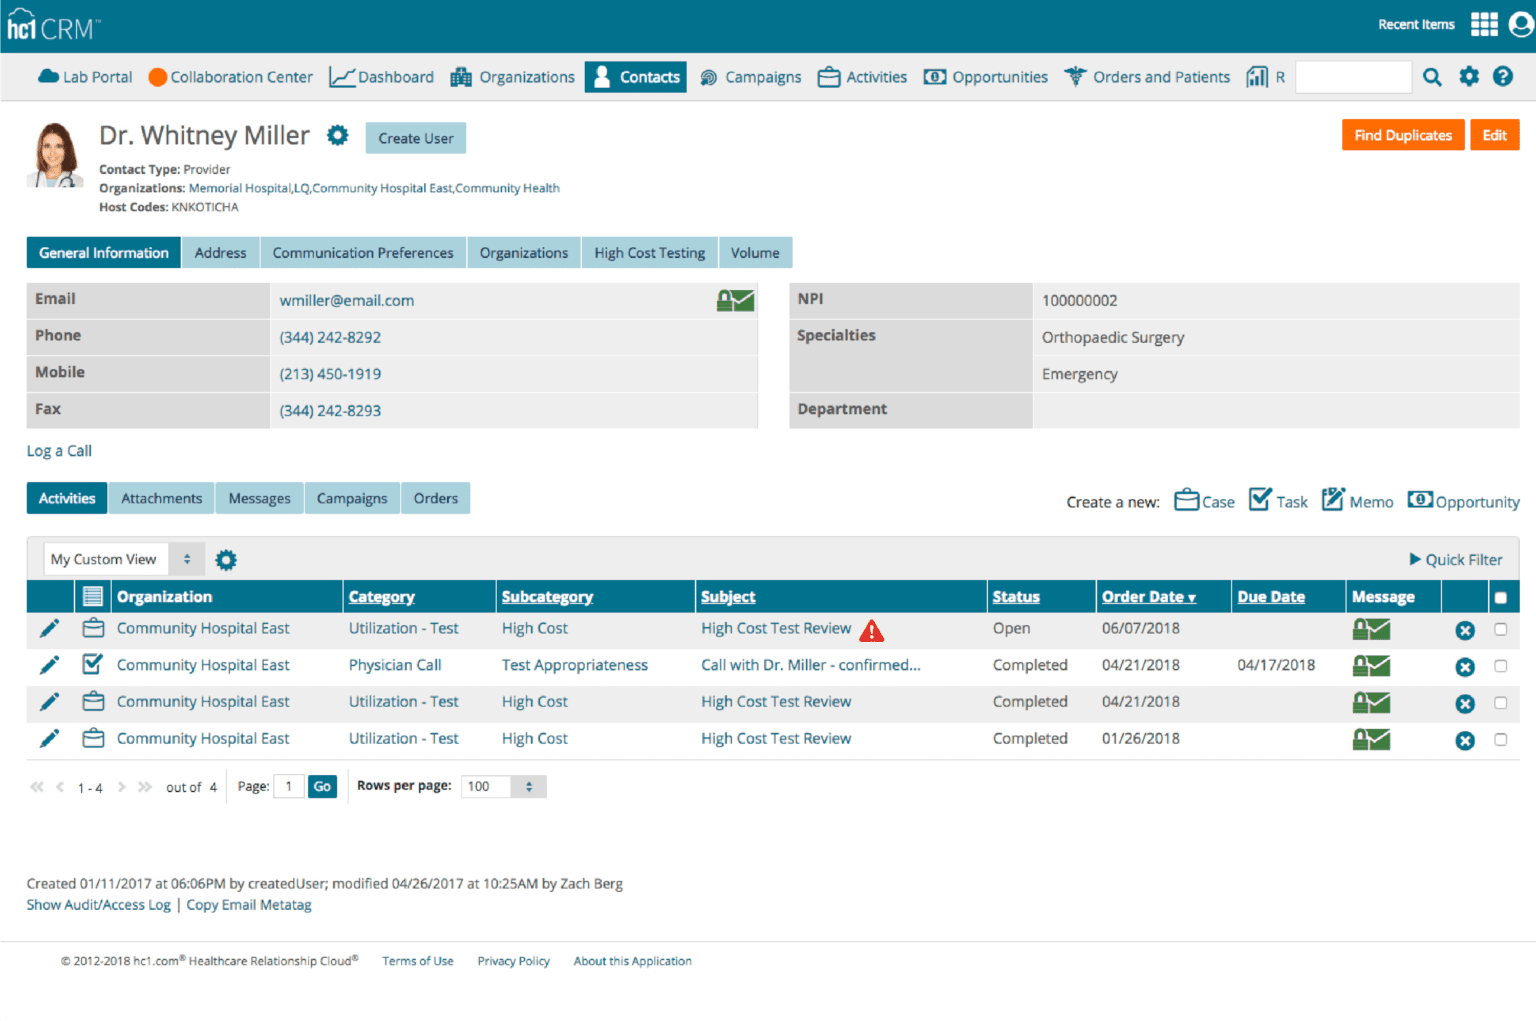Click the gear icon next to My Custom View
This screenshot has width=1536, height=1021.
coord(226,560)
